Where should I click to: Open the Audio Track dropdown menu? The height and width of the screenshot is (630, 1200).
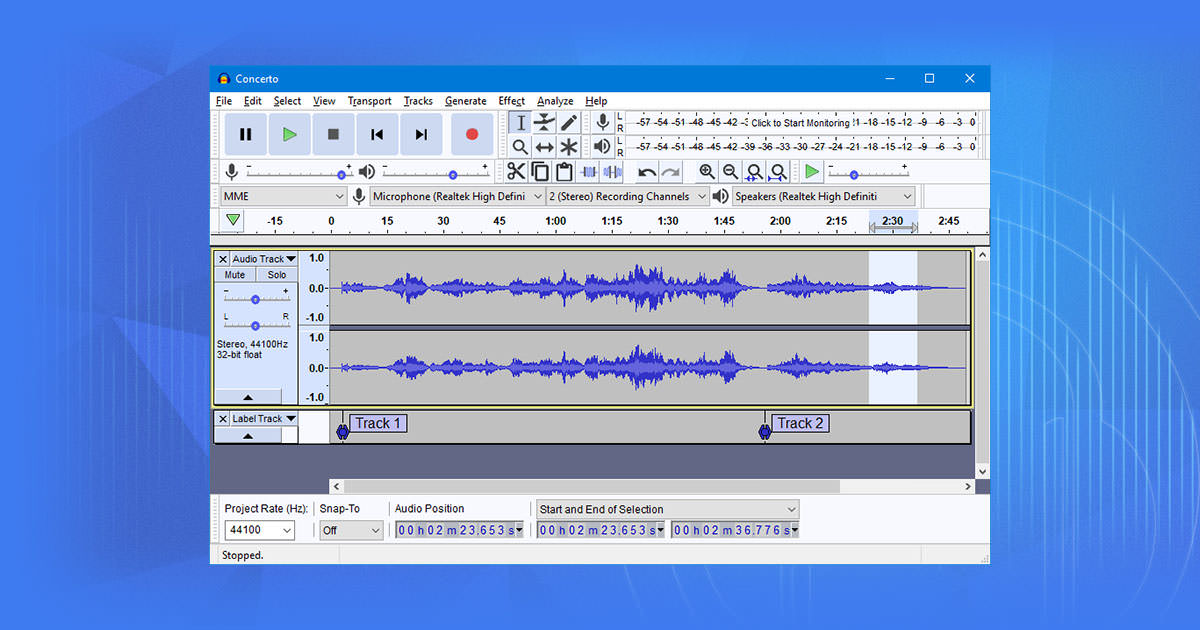point(264,259)
